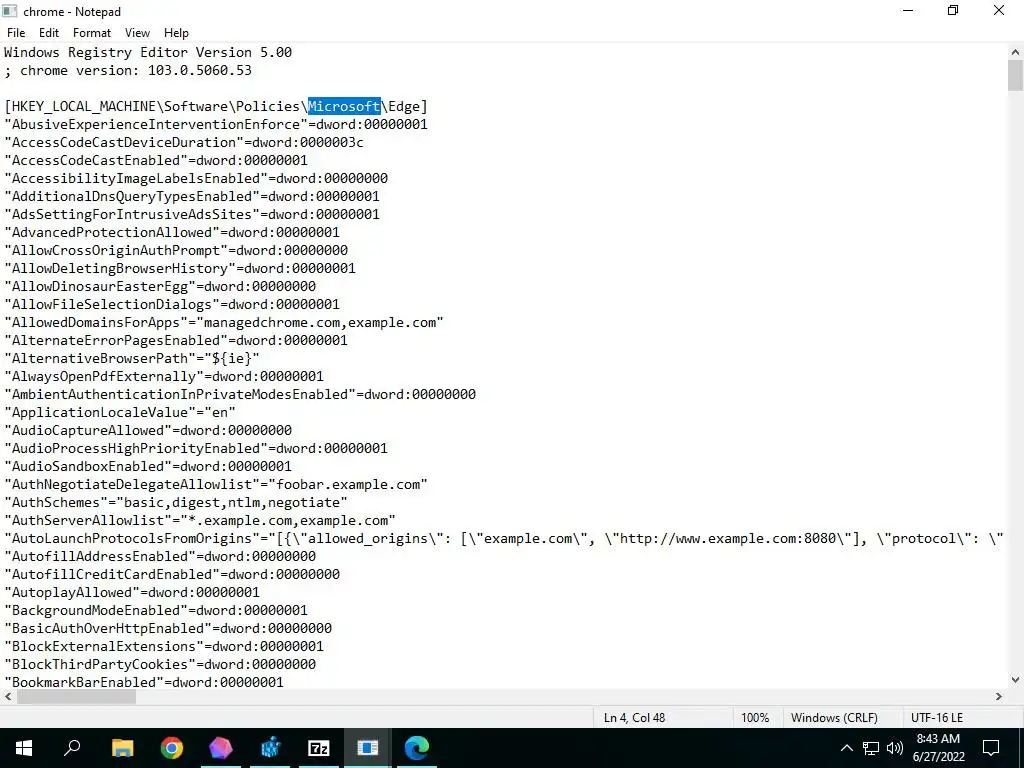Click the Windows (CRLF) status entry

point(834,718)
